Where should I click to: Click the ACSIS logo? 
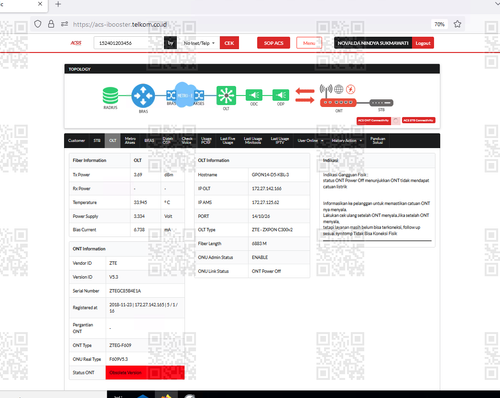(x=76, y=43)
